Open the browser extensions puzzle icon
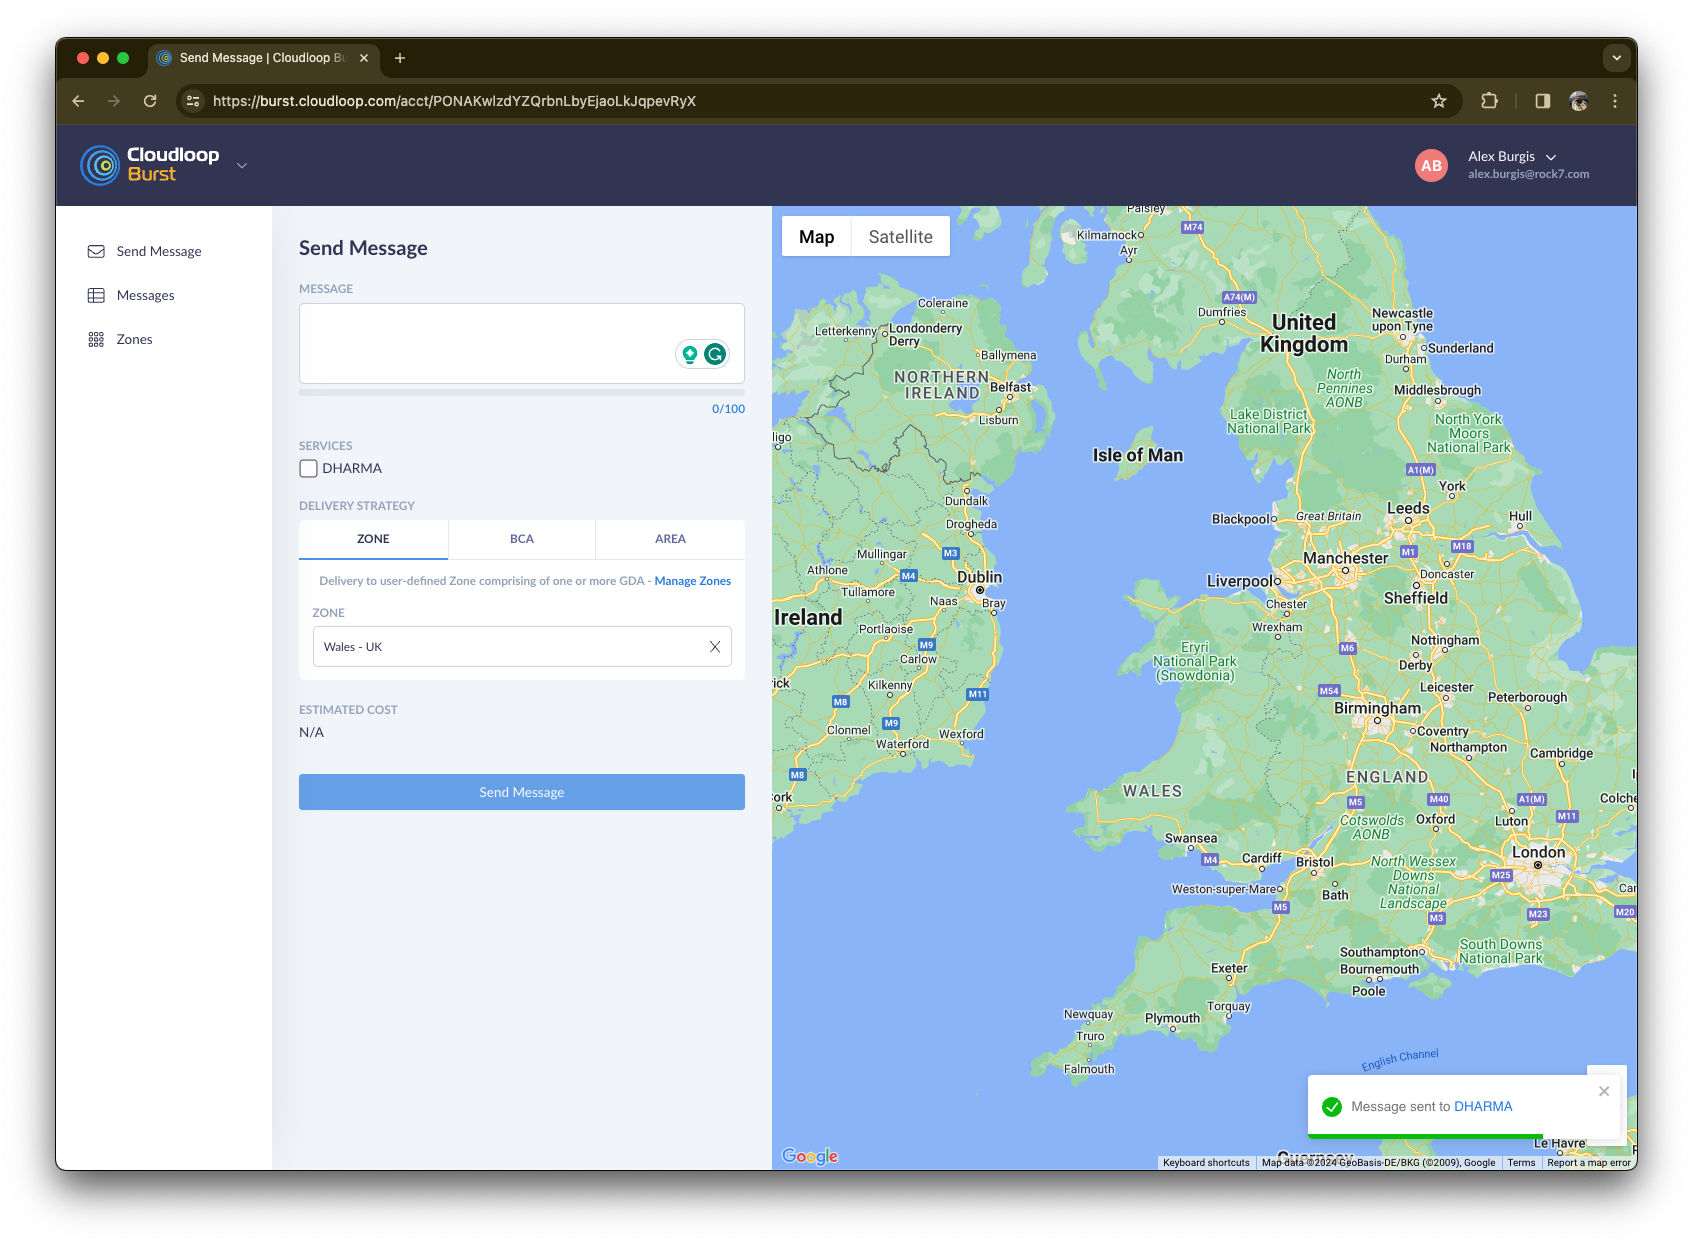The height and width of the screenshot is (1244, 1693). coord(1489,101)
